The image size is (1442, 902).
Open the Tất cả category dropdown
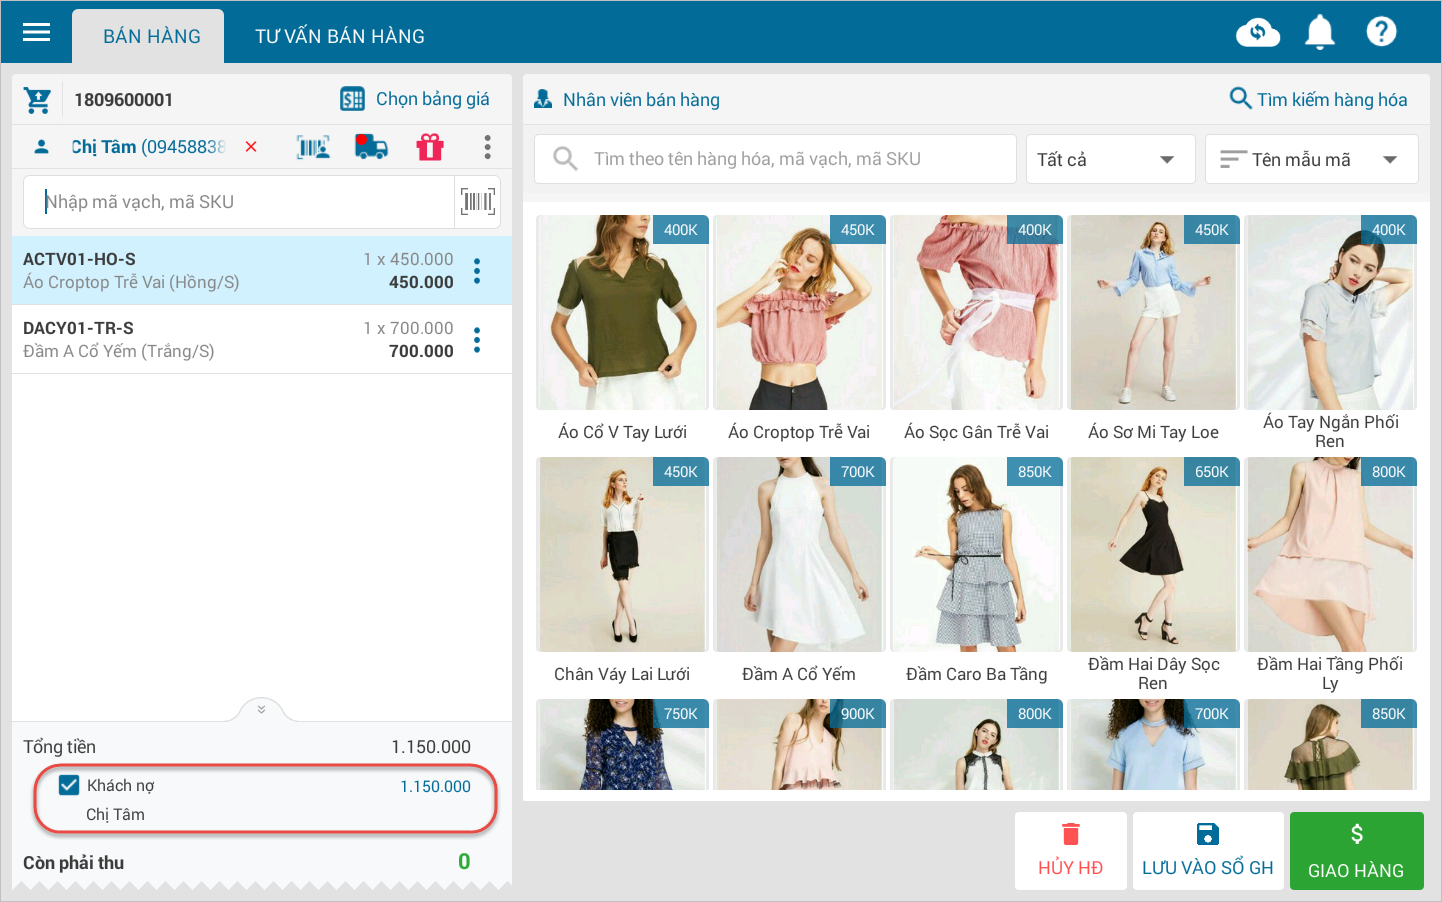coord(1110,160)
